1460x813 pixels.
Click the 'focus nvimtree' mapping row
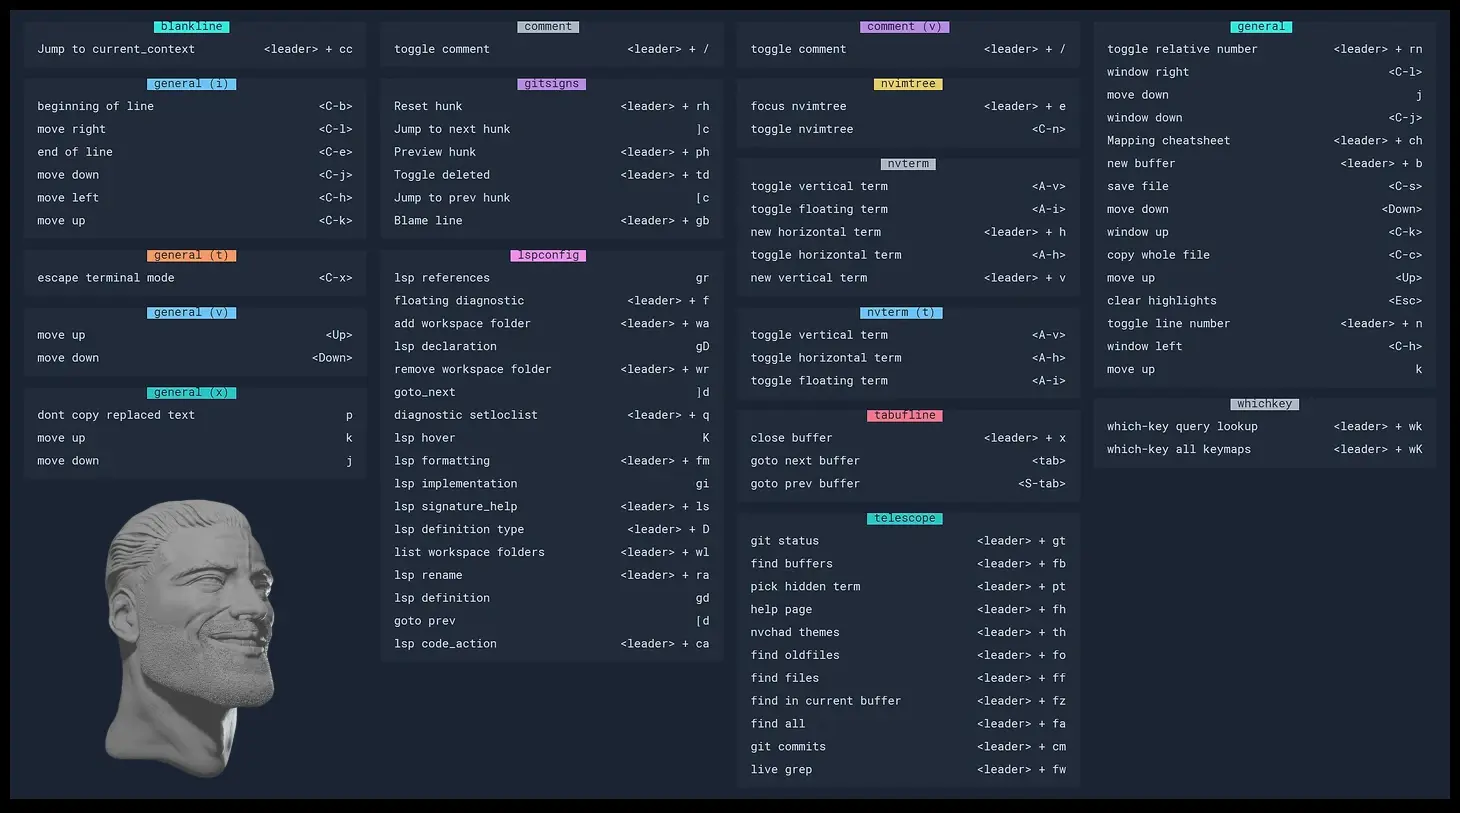907,106
